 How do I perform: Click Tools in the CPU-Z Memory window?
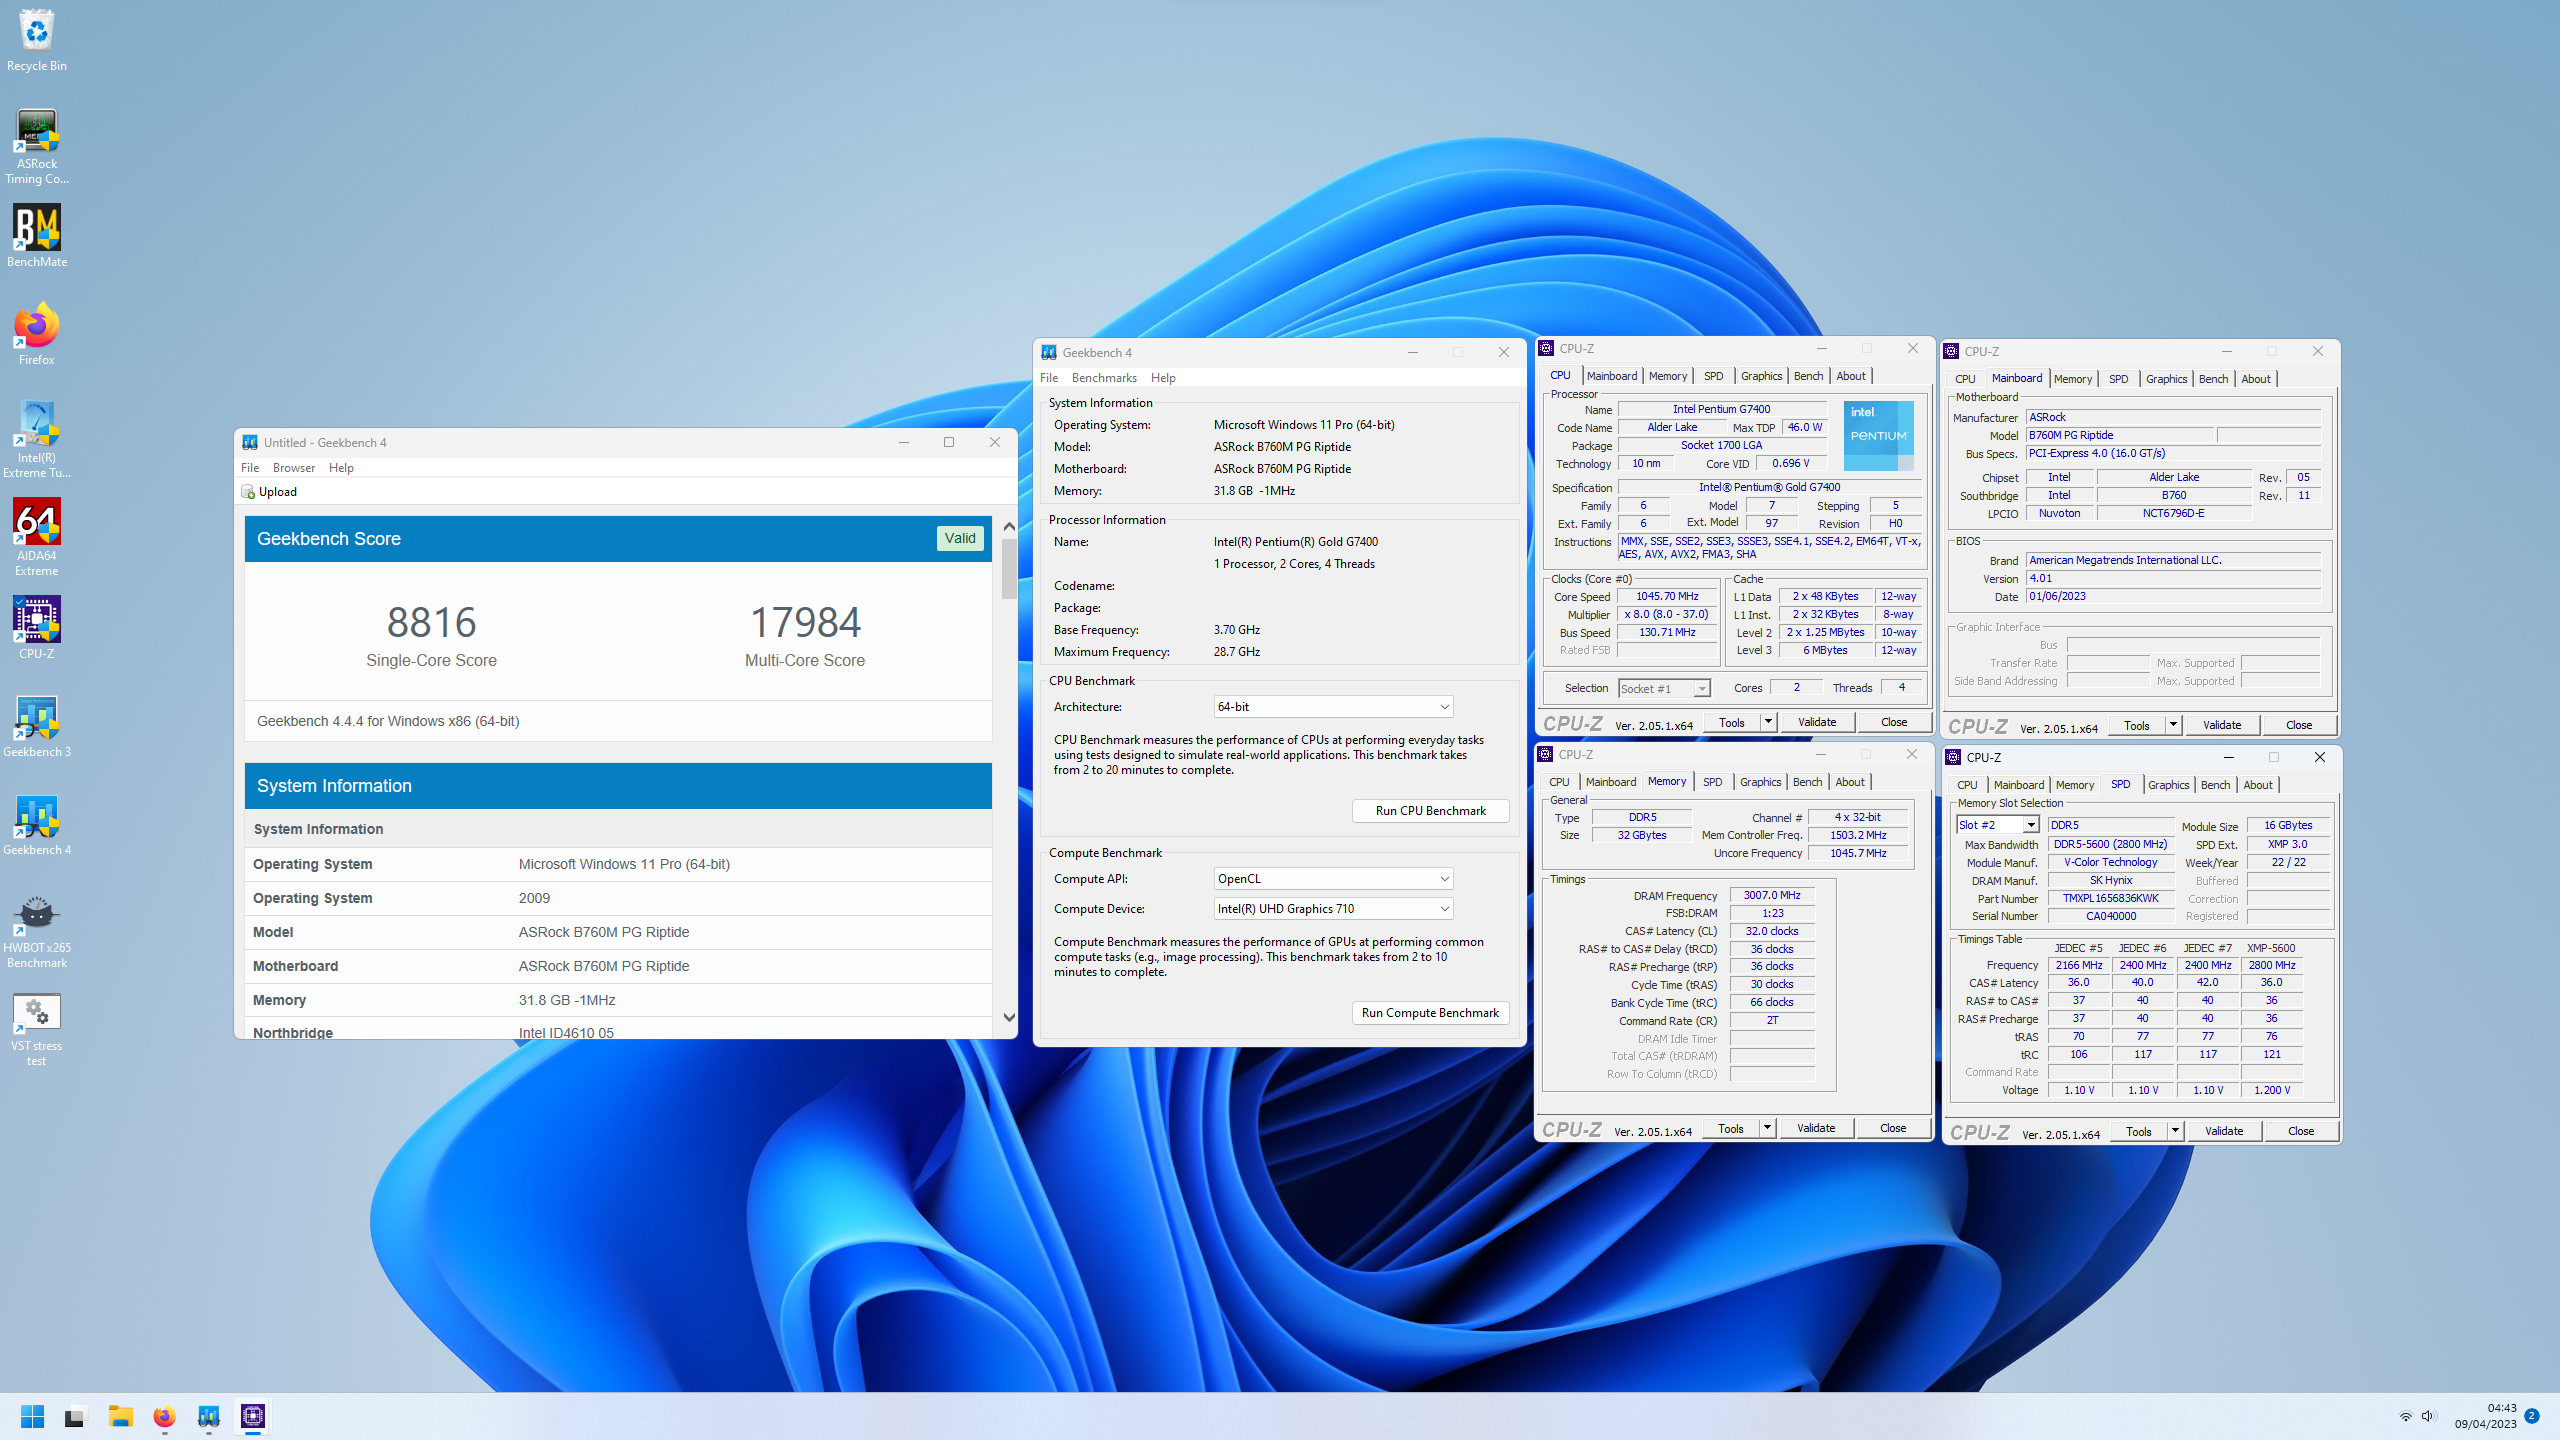[x=1730, y=1128]
